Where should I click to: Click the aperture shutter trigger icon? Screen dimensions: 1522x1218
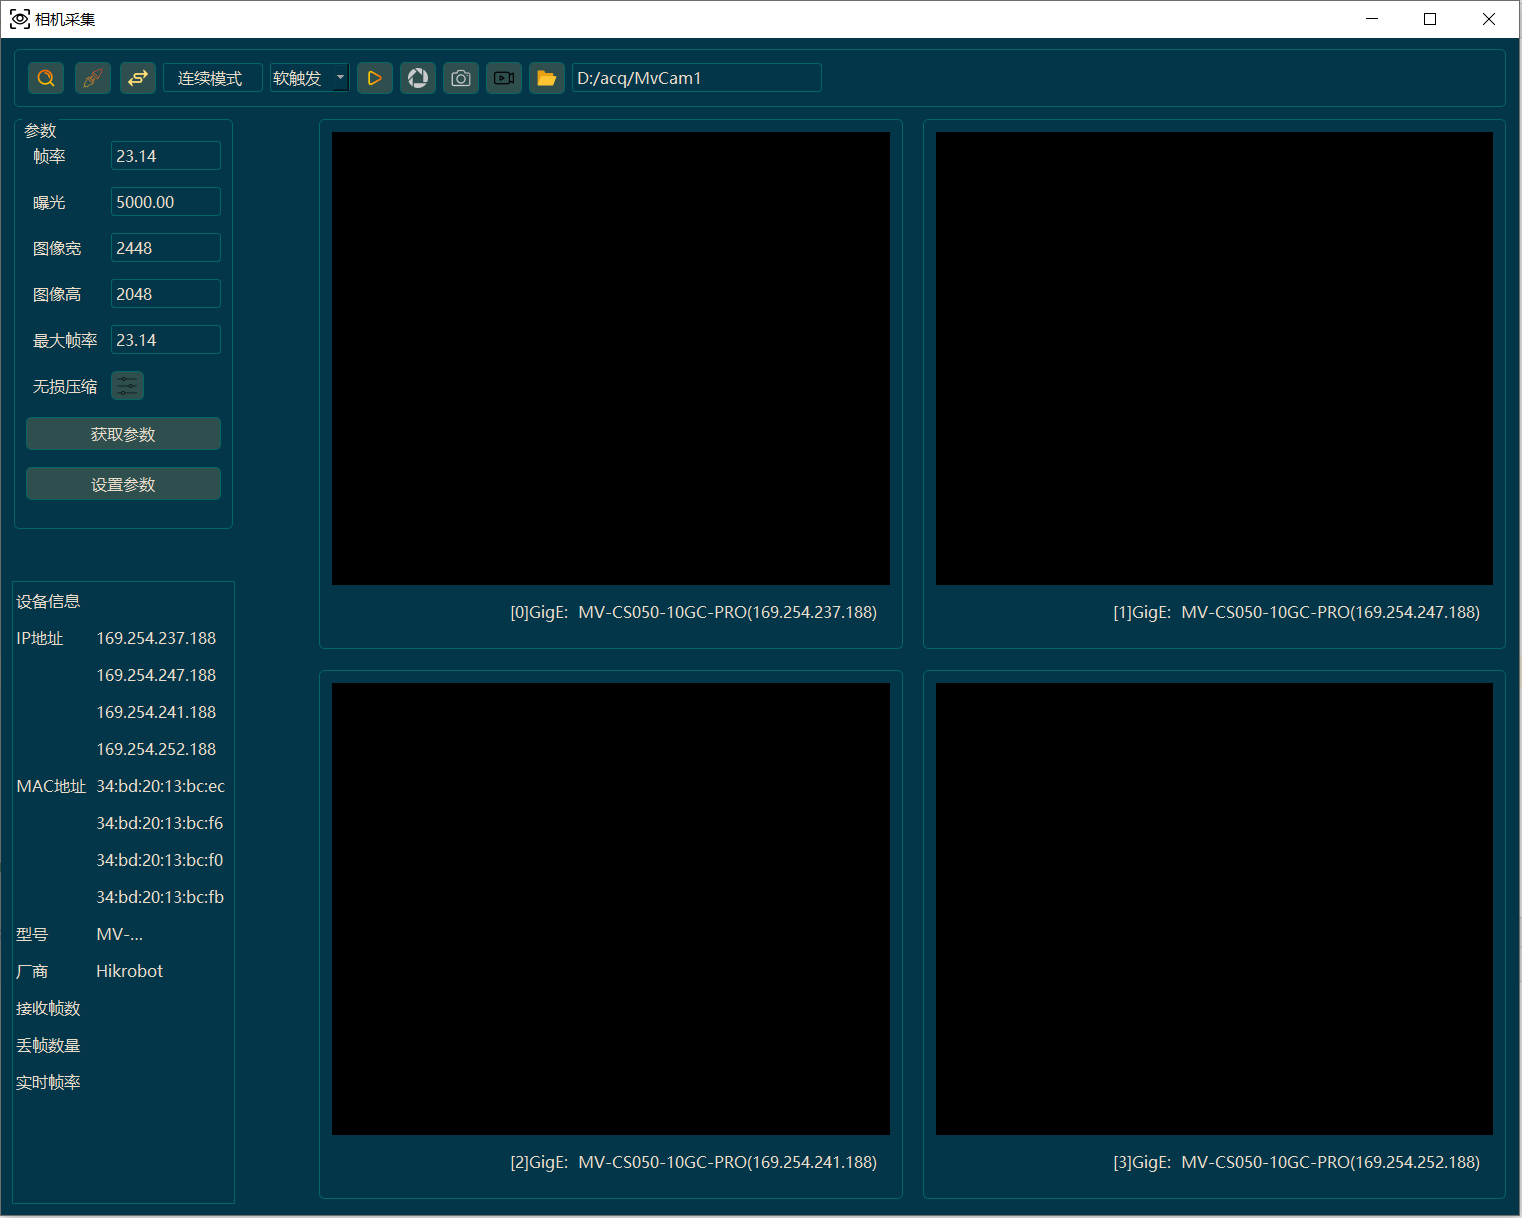coord(418,78)
